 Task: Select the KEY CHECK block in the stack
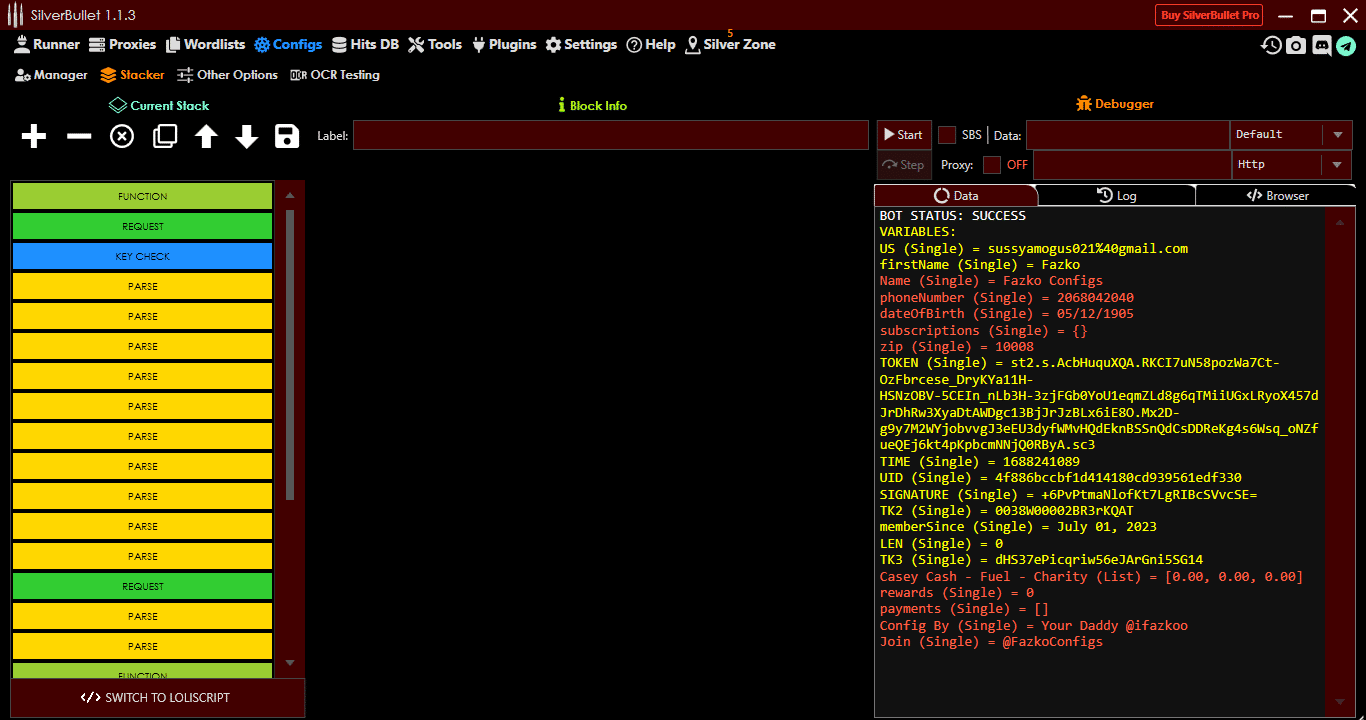coord(141,256)
